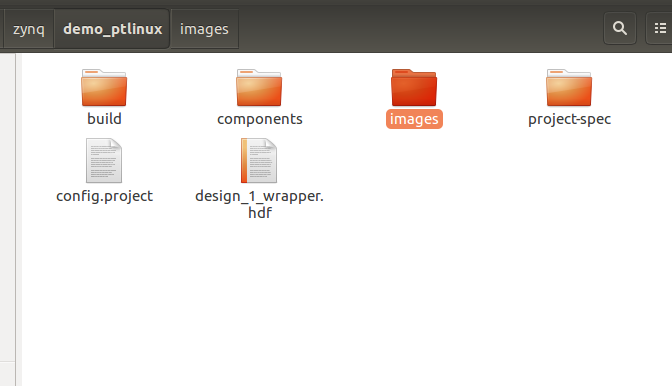Click demo_ptlinux path bar button
Image resolution: width=672 pixels, height=386 pixels.
click(112, 29)
